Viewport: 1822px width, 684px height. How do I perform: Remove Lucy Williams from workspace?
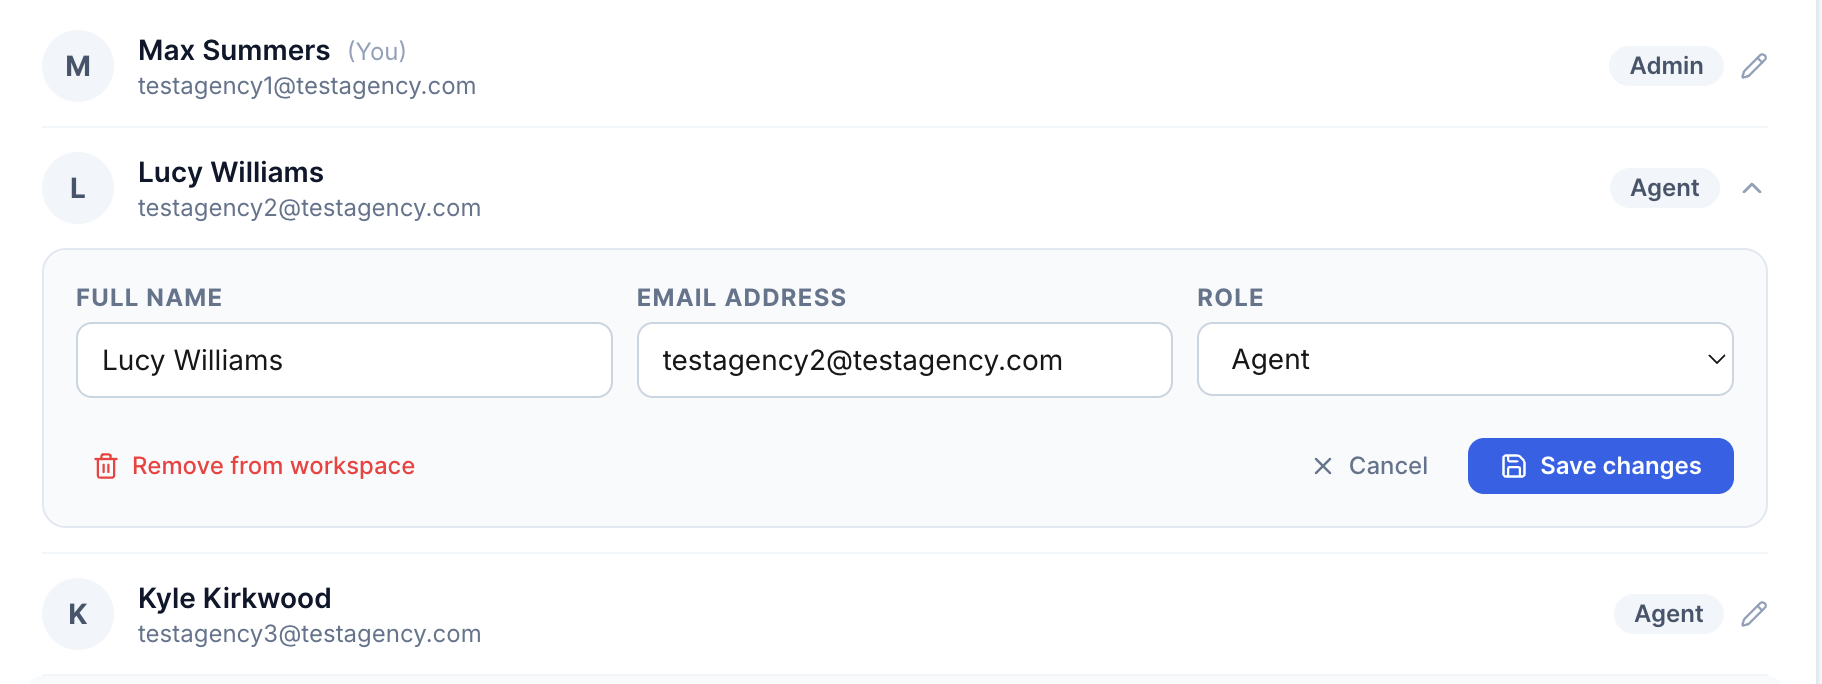pyautogui.click(x=273, y=466)
